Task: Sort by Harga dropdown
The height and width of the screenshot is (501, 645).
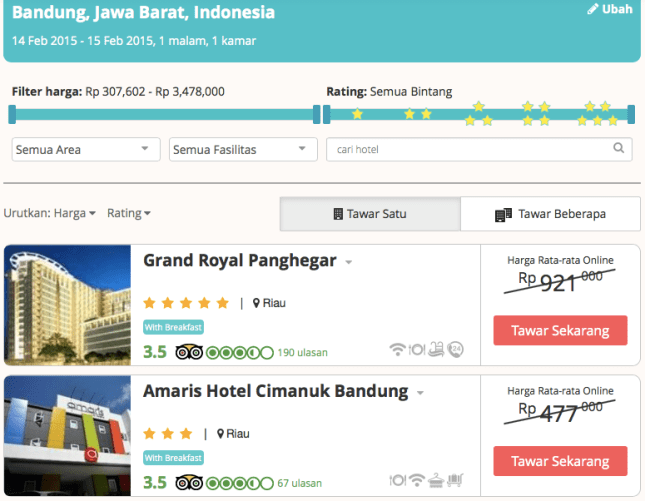Action: click(x=74, y=213)
